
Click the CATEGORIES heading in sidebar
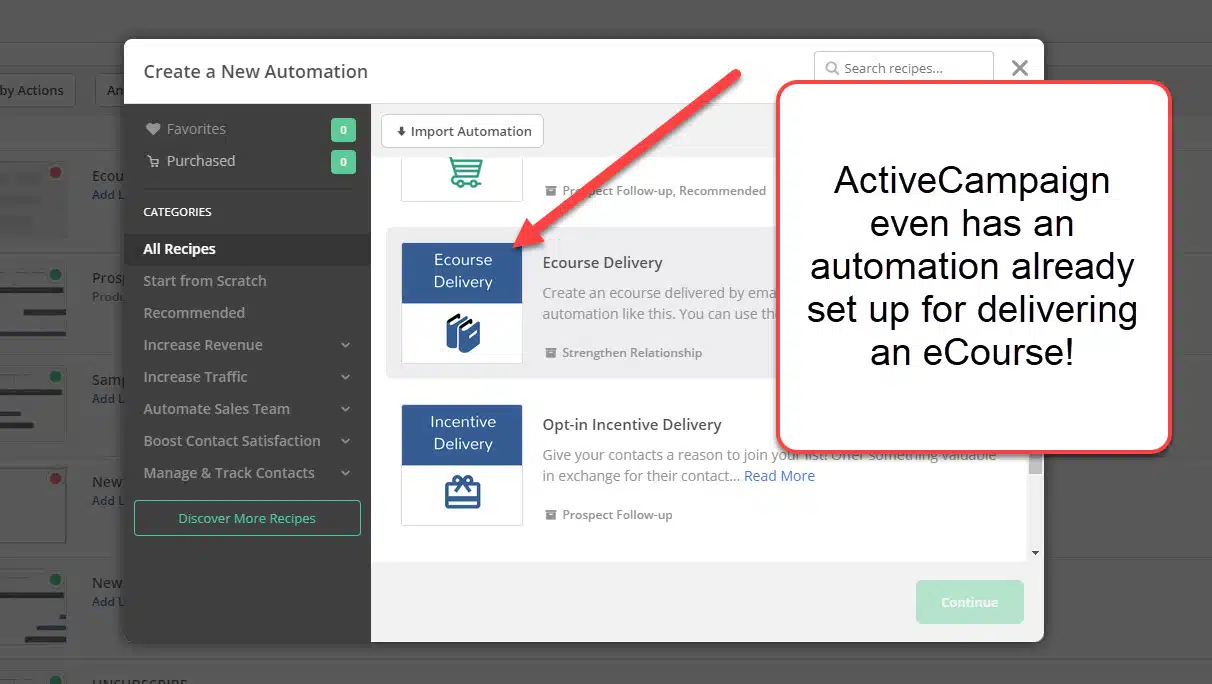(177, 212)
